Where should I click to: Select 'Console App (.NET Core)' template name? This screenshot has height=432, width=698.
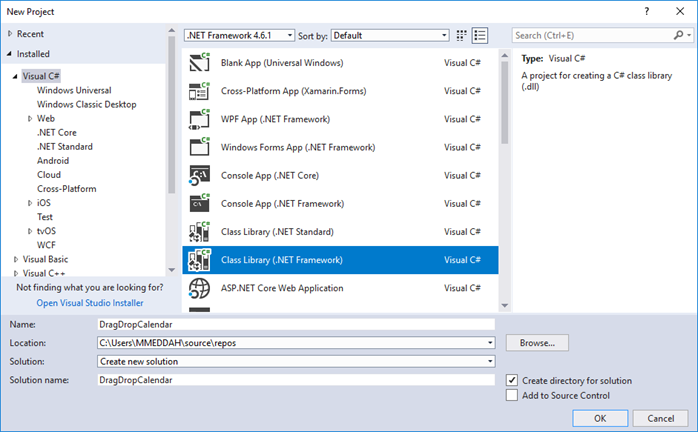(x=270, y=175)
